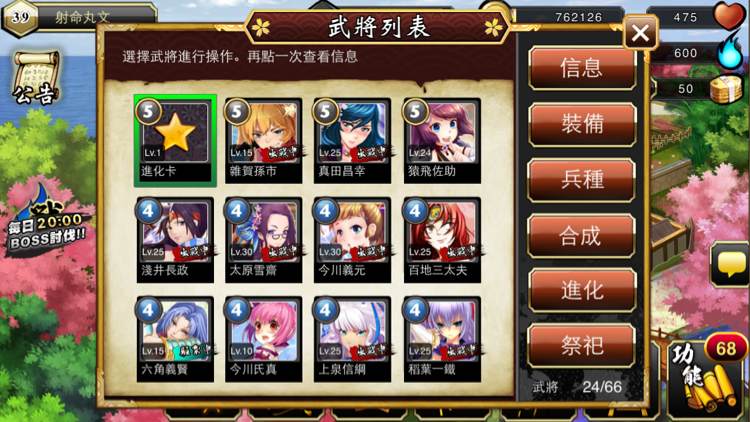This screenshot has width=750, height=422.
Task: Select general 真田昌幸 card
Action: 352,141
